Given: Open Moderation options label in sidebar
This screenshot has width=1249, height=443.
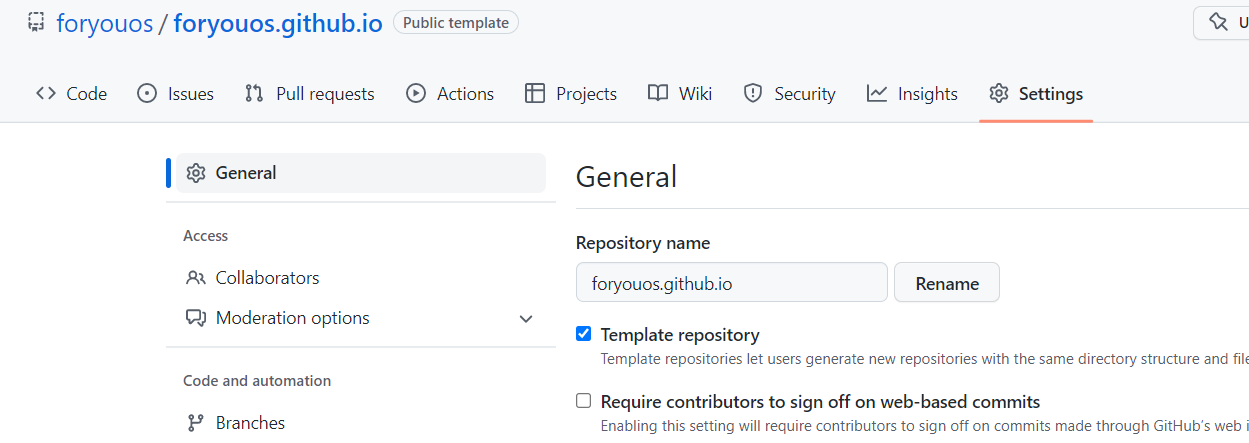Looking at the screenshot, I should [x=293, y=318].
